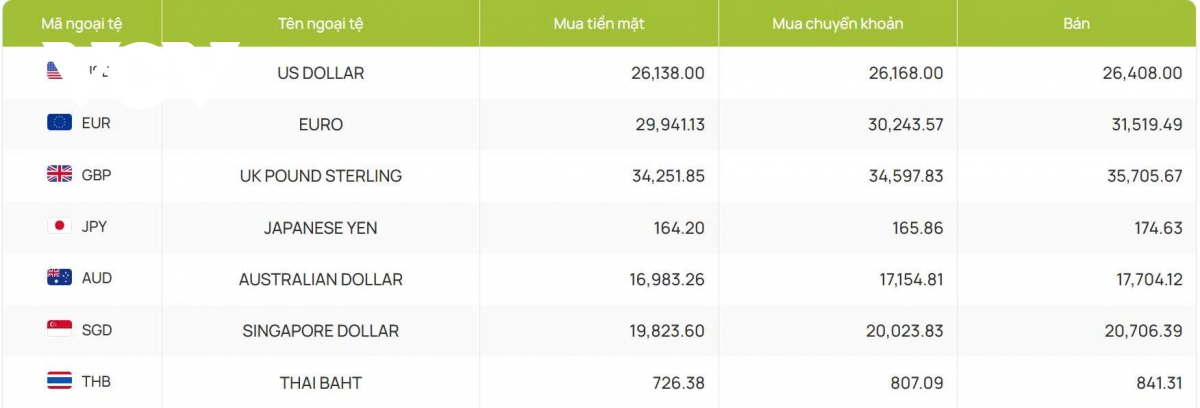Select the 'Tên ngoại tệ' column header
Viewport: 1200px width, 408px height.
[x=320, y=23]
